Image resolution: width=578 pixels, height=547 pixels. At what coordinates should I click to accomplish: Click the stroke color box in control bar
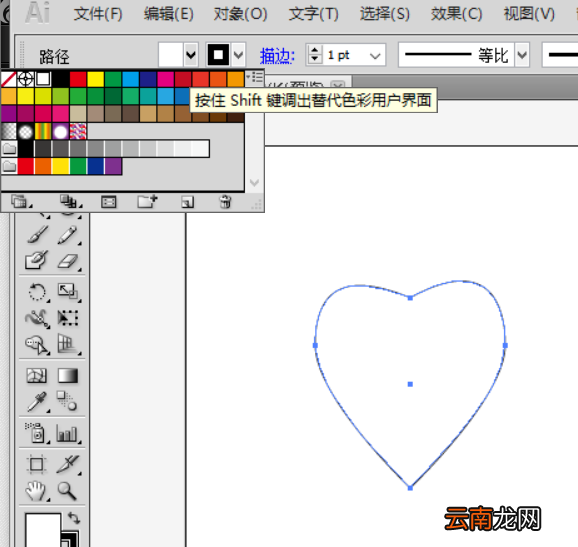(x=218, y=55)
